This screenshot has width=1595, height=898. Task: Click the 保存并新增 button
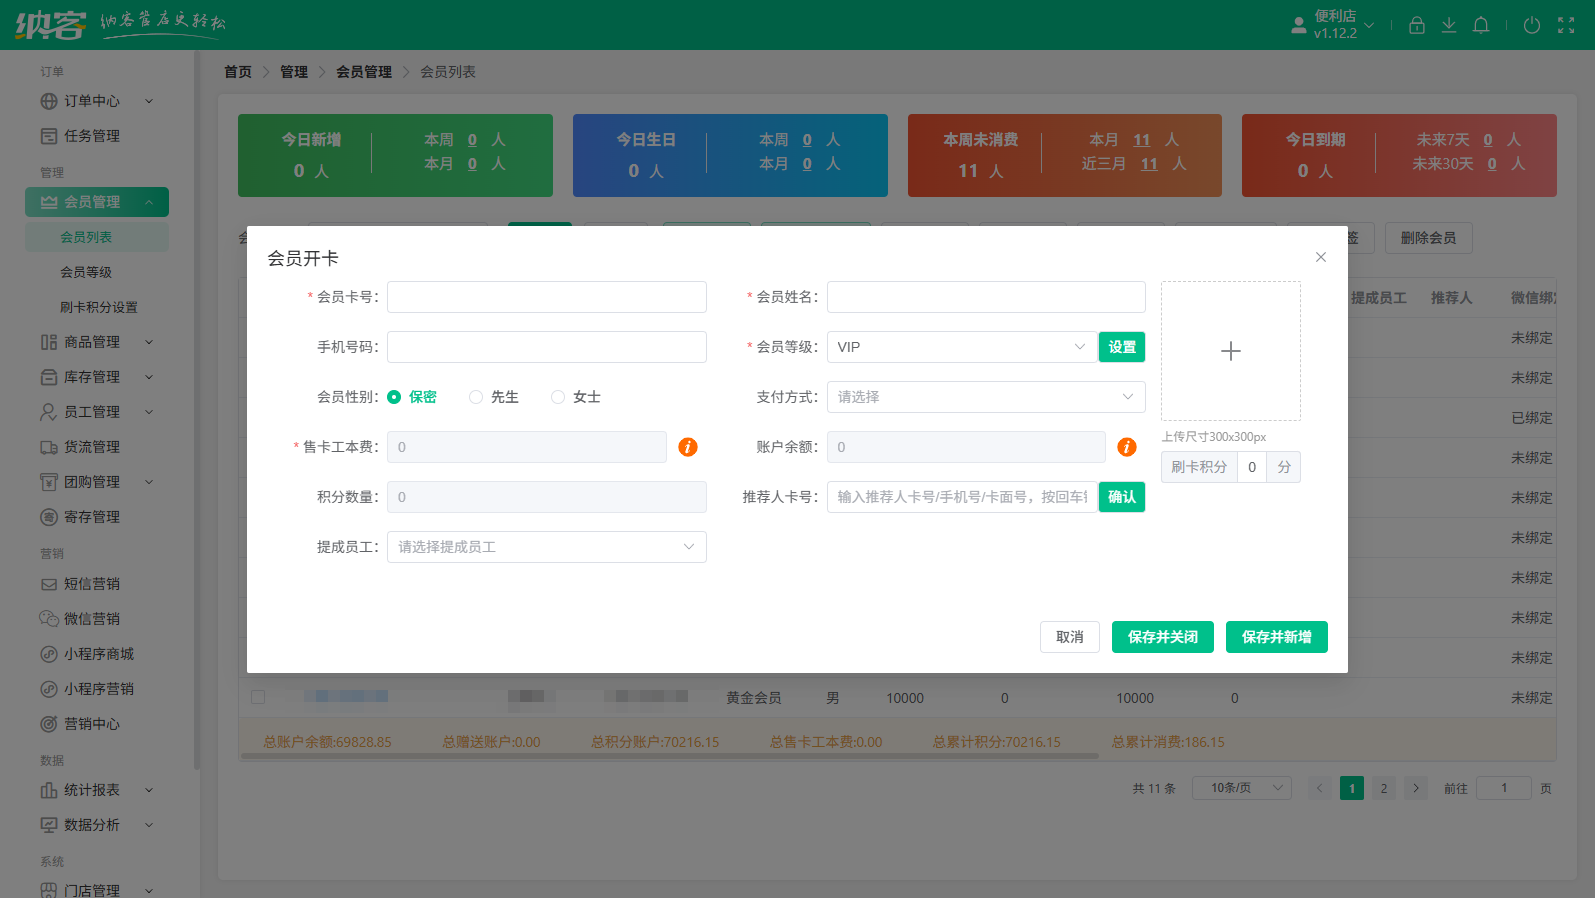pyautogui.click(x=1276, y=637)
